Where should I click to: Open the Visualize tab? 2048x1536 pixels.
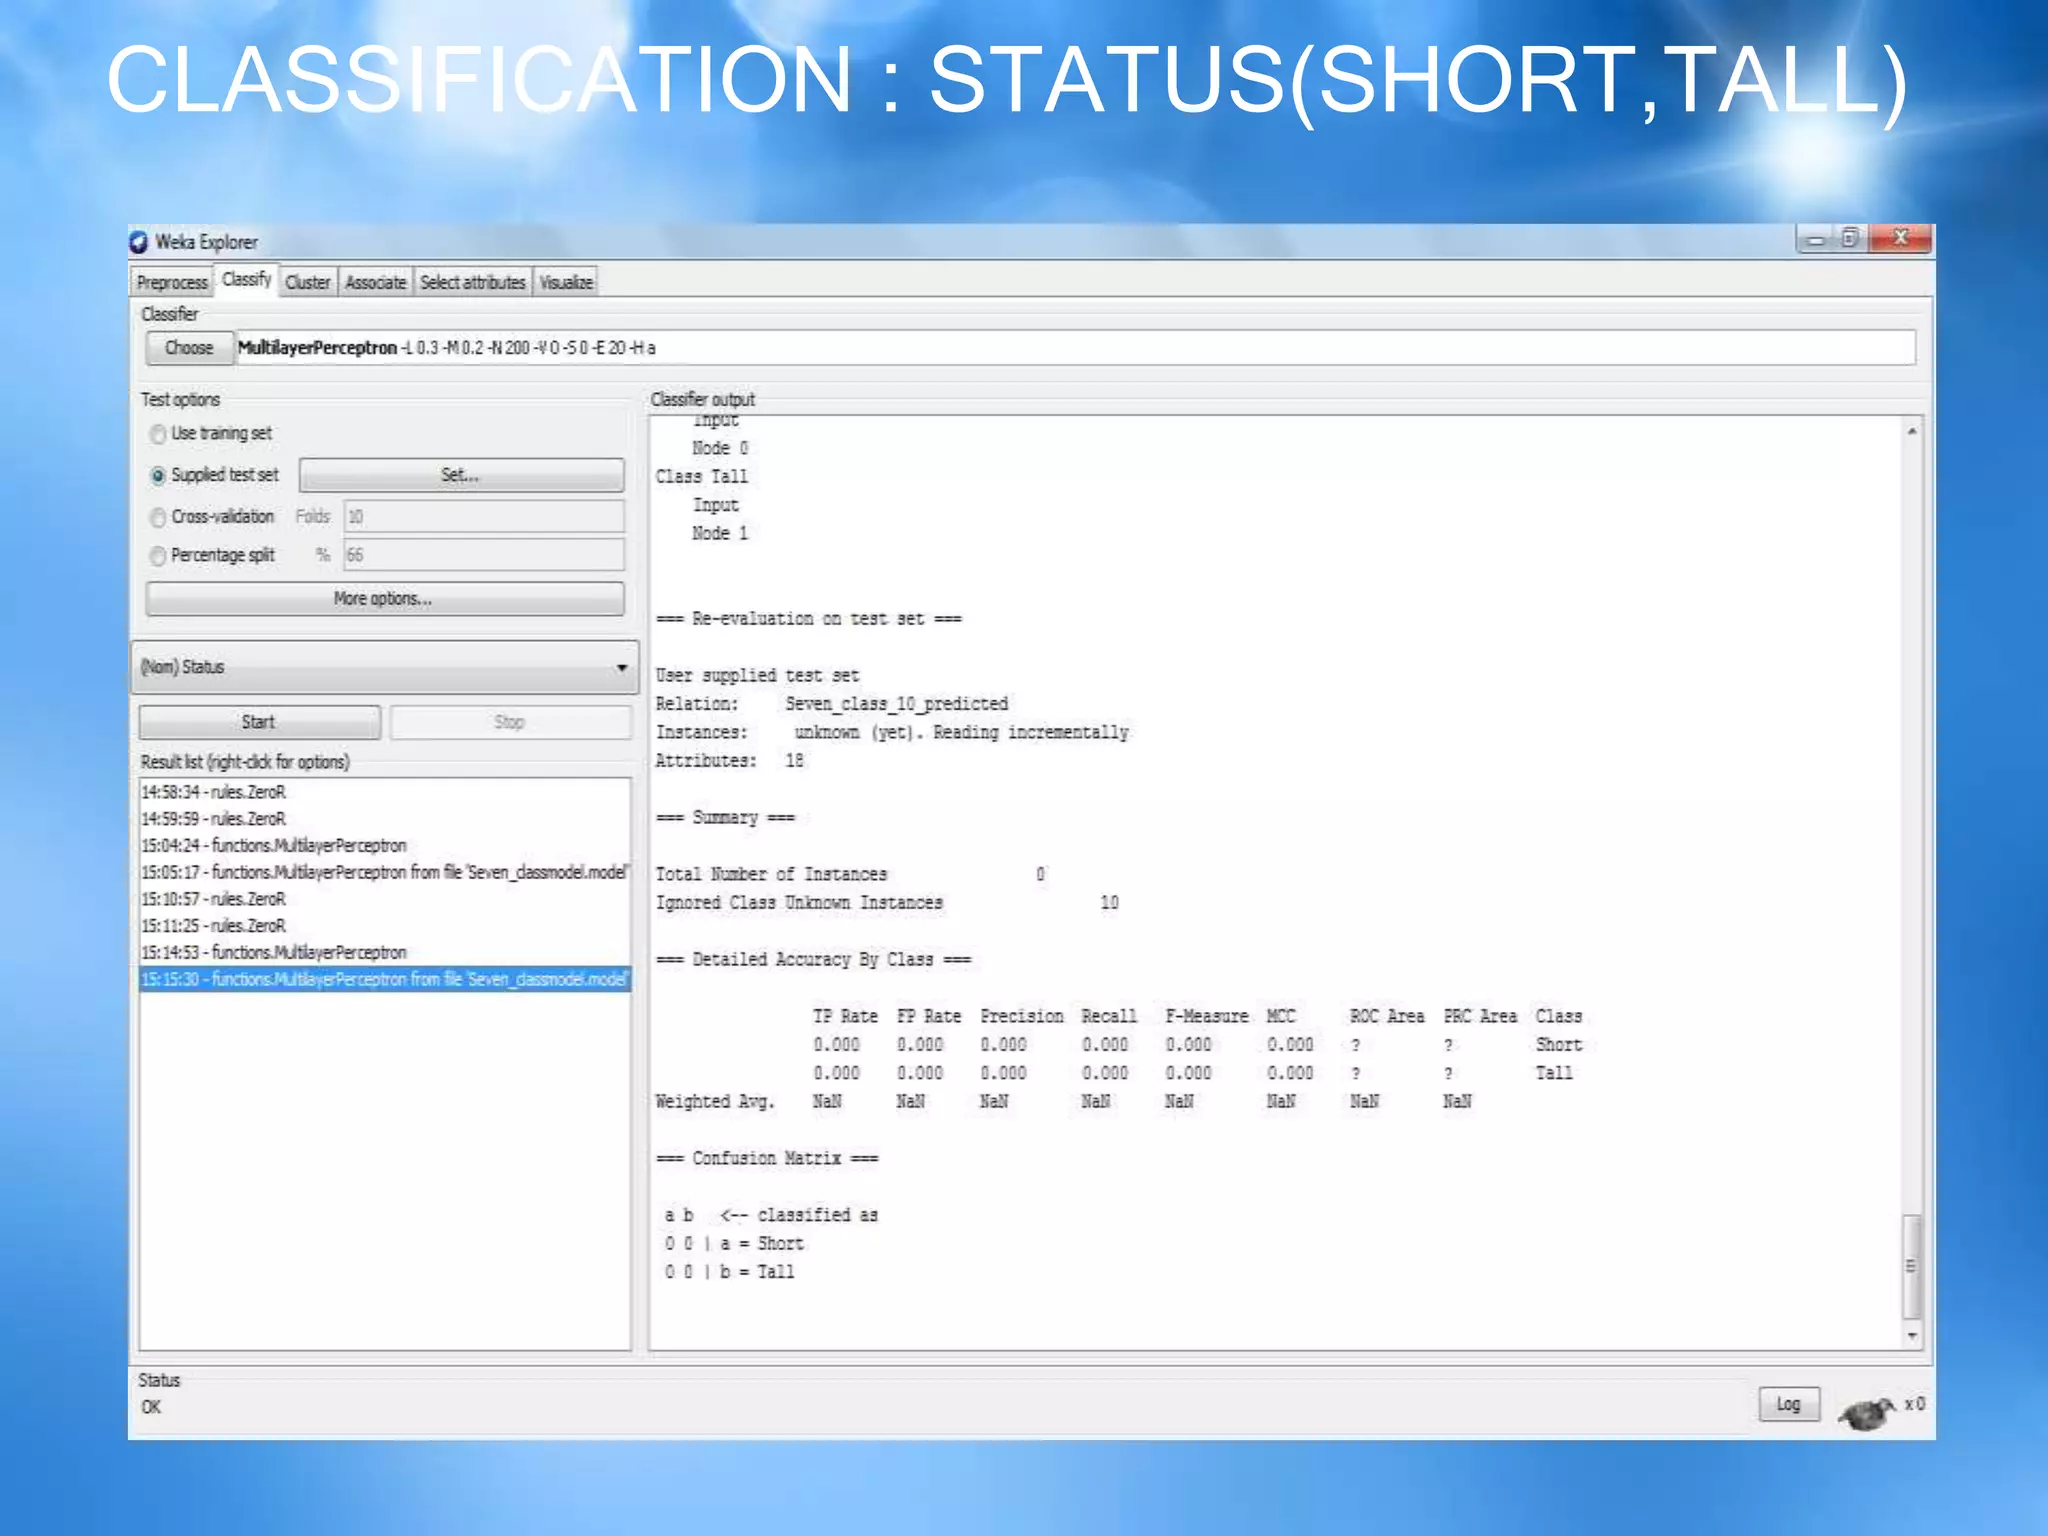pyautogui.click(x=566, y=283)
